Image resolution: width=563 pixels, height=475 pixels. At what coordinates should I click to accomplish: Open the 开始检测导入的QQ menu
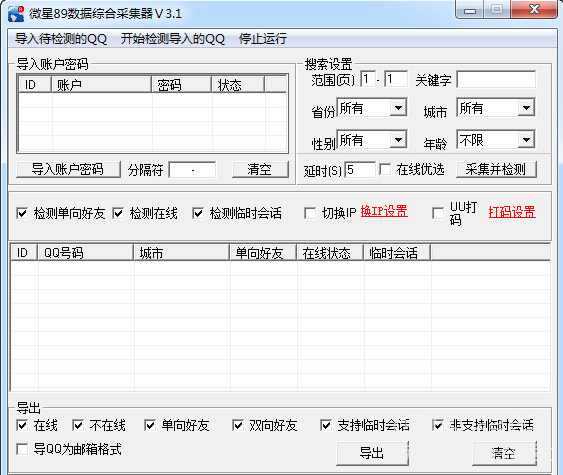pyautogui.click(x=173, y=38)
